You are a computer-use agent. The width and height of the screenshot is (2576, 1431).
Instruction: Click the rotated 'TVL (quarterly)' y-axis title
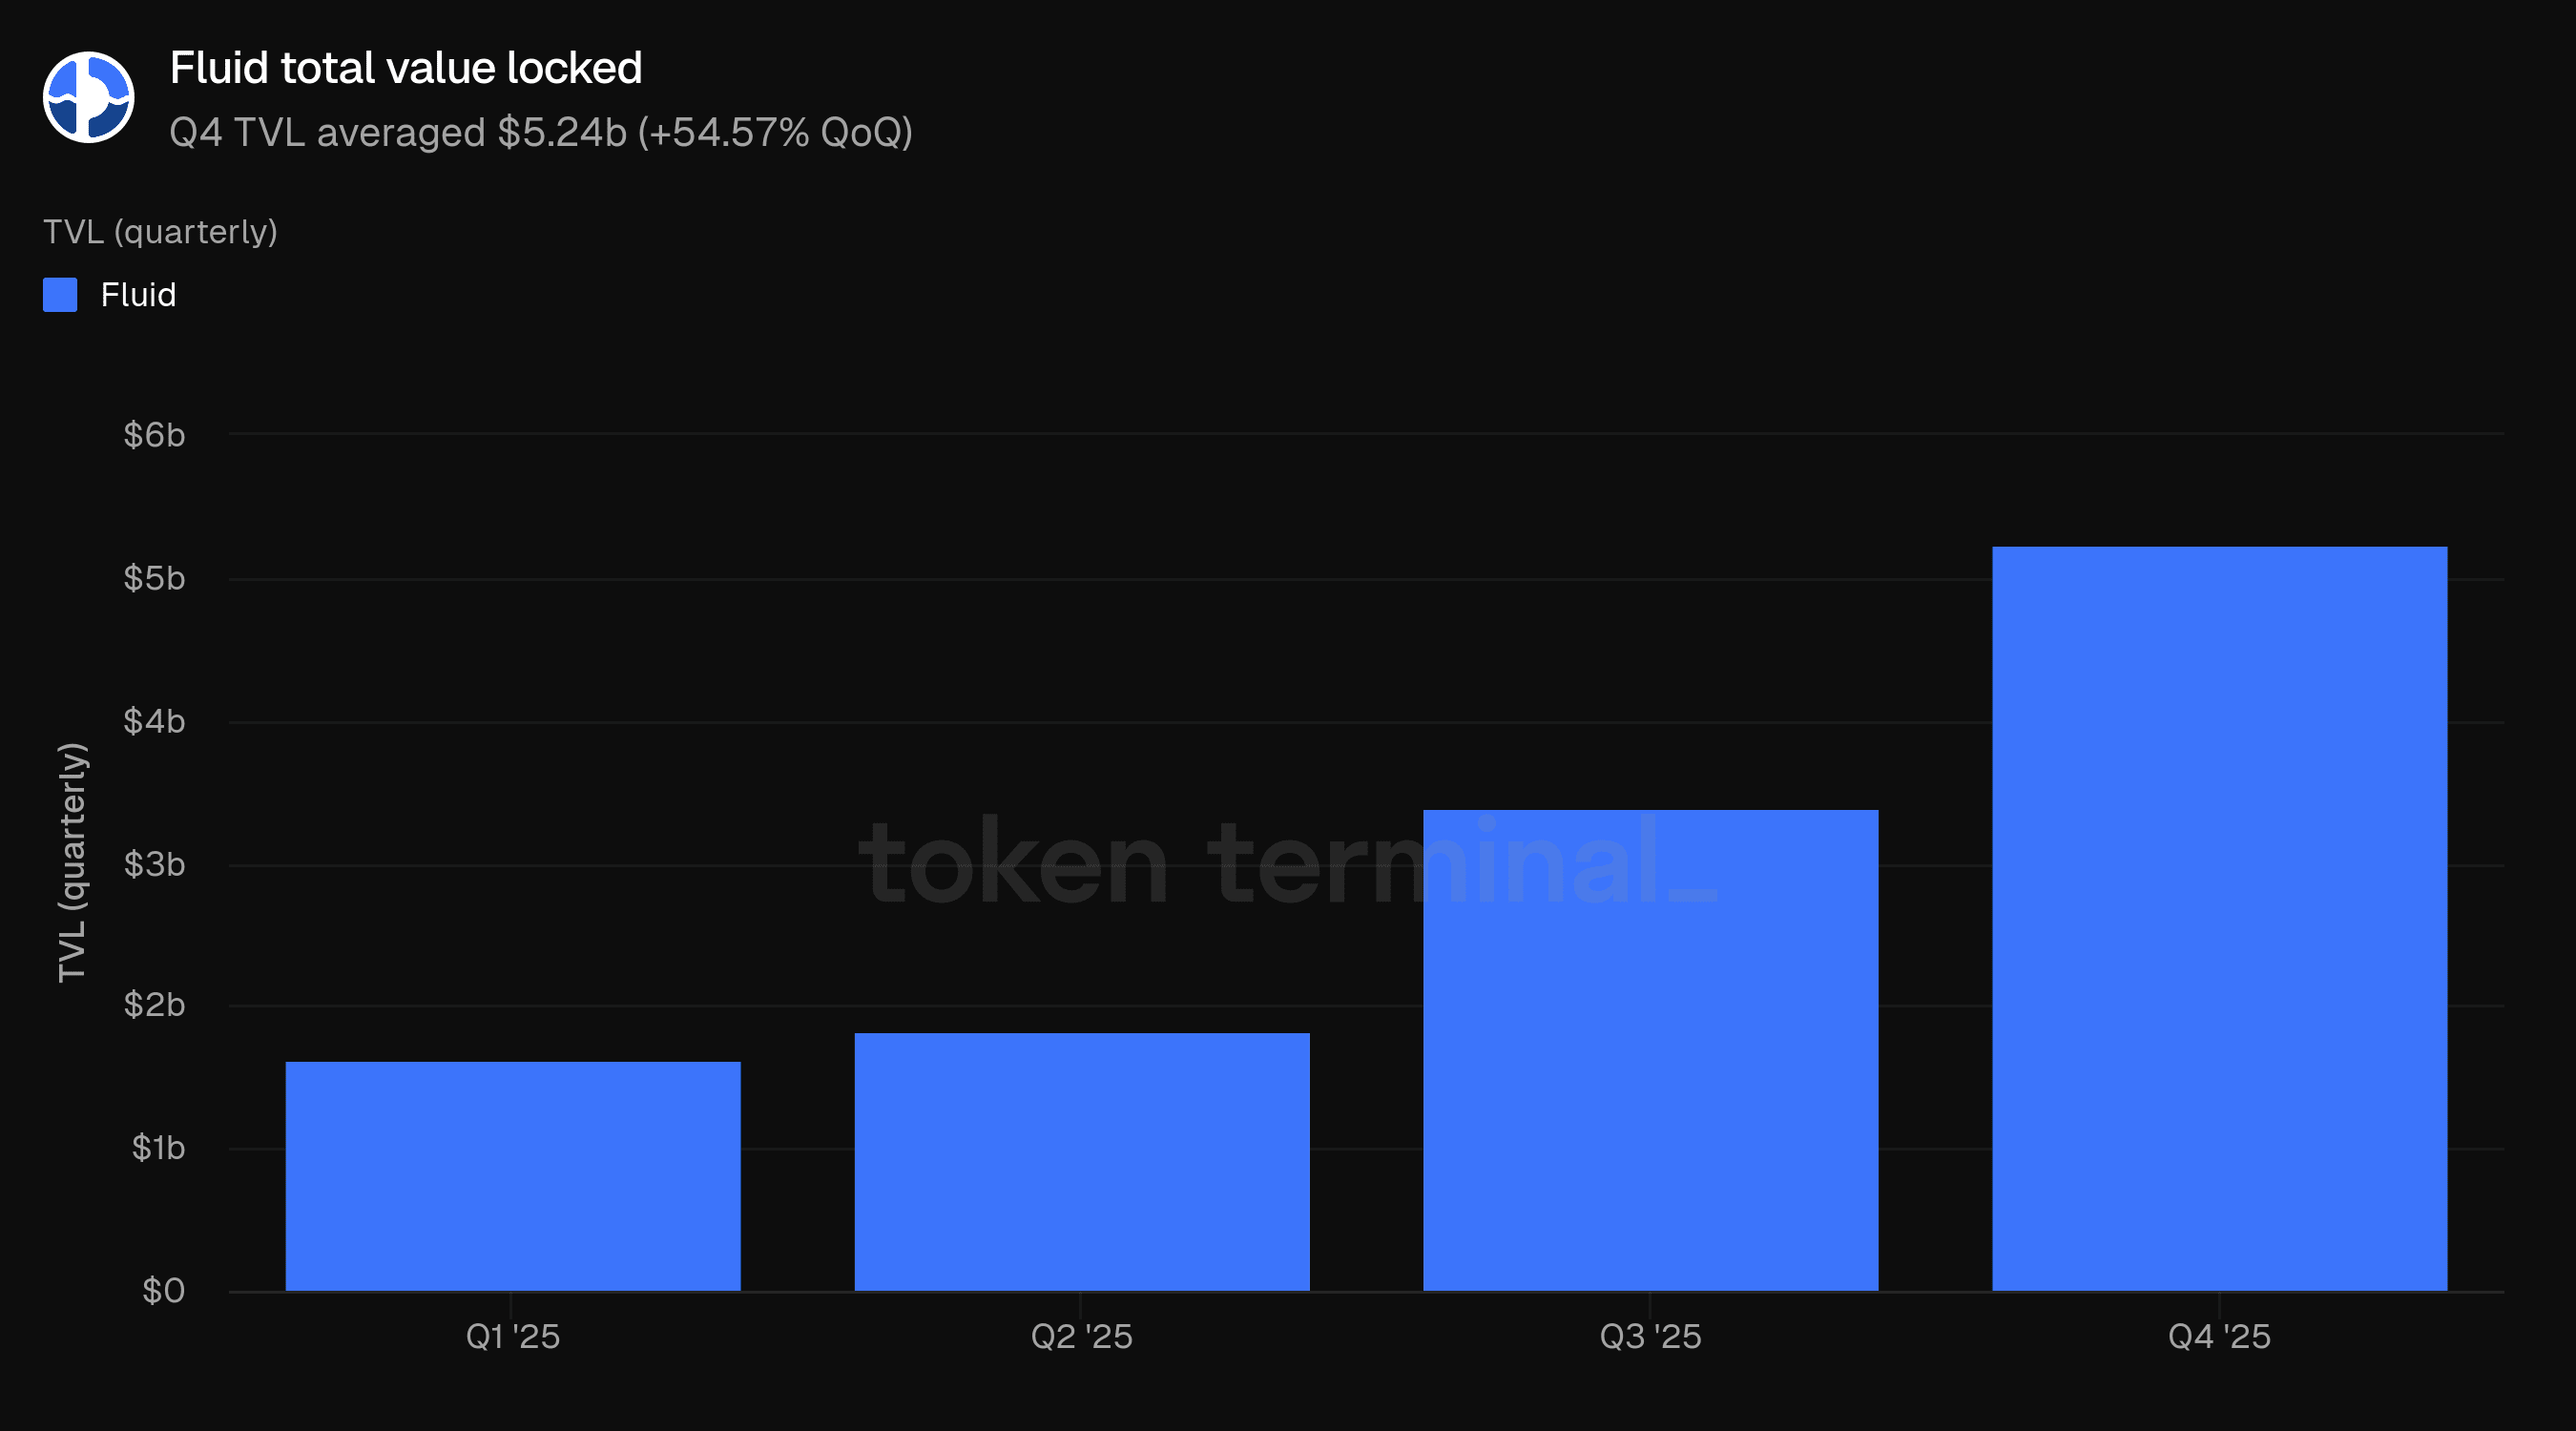pos(72,862)
